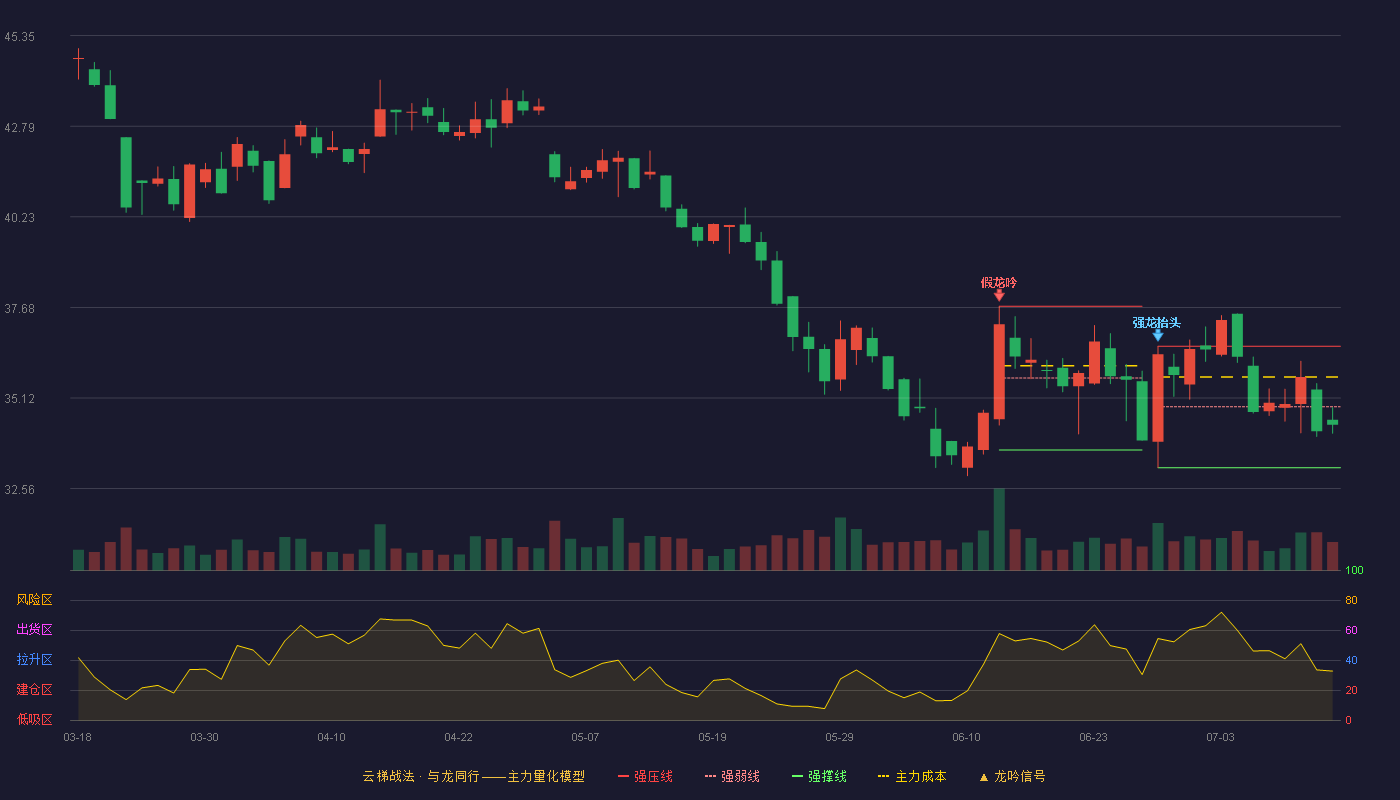Select the 建仓区 zone label
The height and width of the screenshot is (800, 1400).
34,690
